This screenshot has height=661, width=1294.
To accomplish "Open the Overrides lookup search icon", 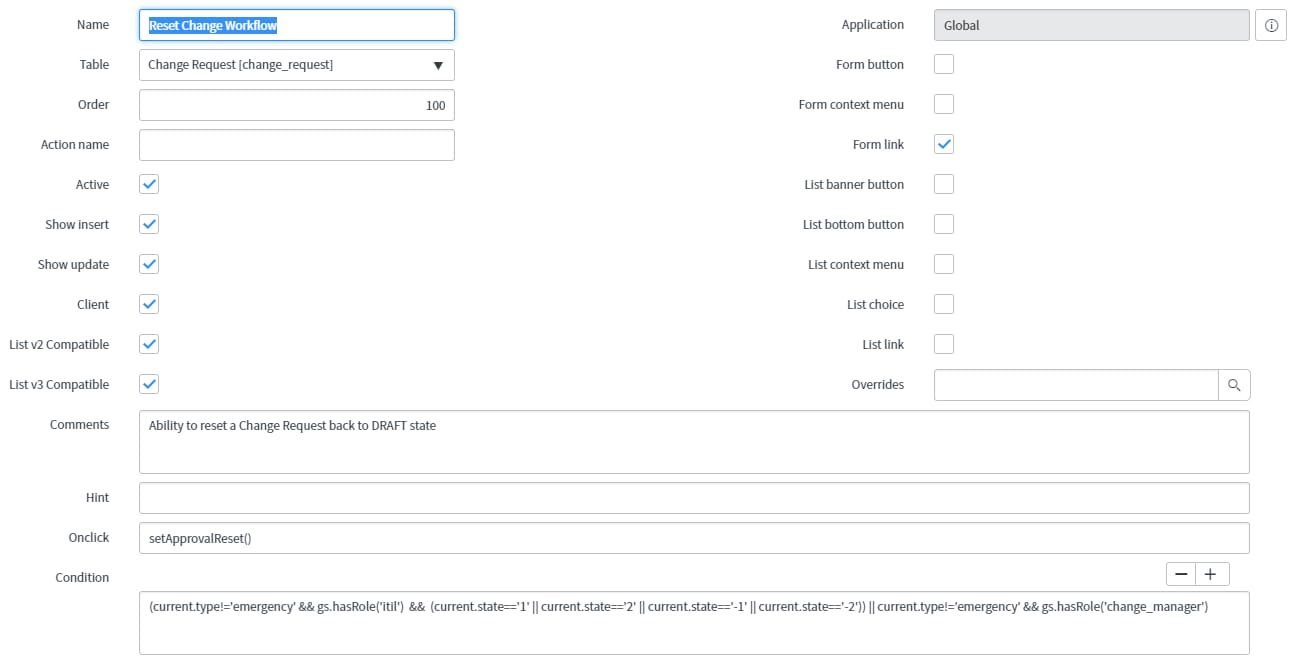I will tap(1234, 385).
